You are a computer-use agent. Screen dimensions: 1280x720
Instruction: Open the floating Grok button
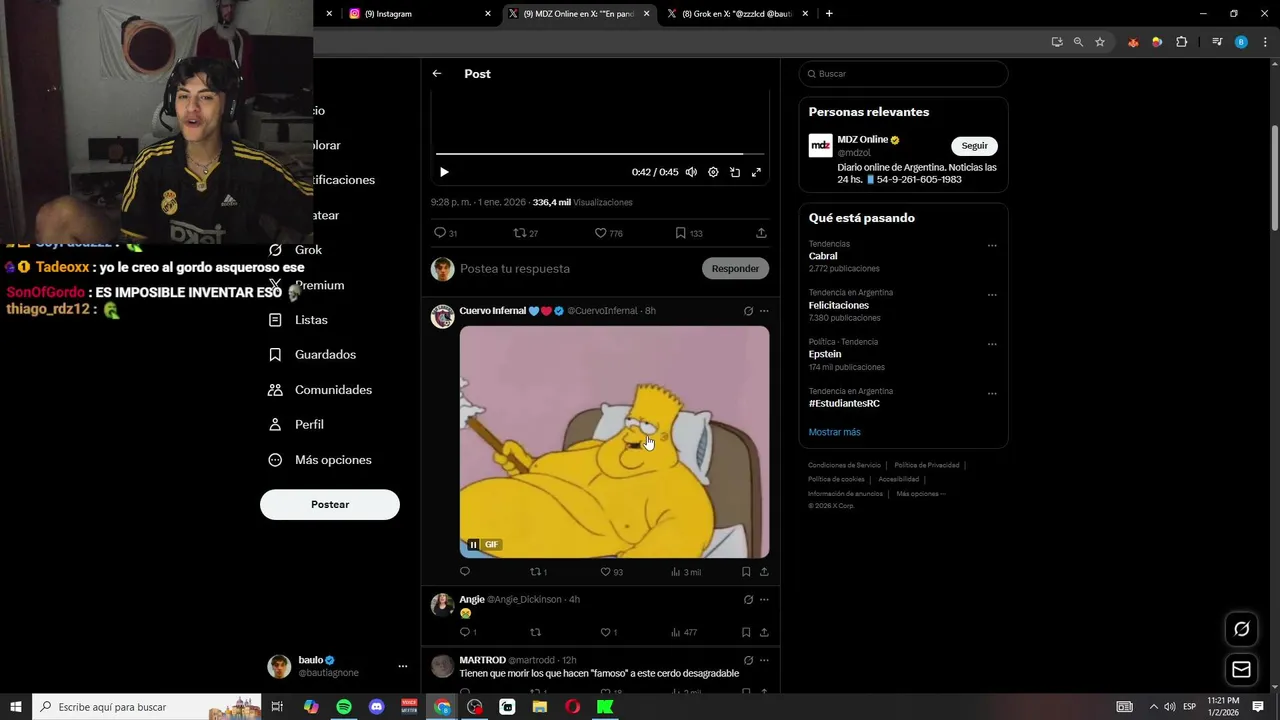click(x=1241, y=629)
